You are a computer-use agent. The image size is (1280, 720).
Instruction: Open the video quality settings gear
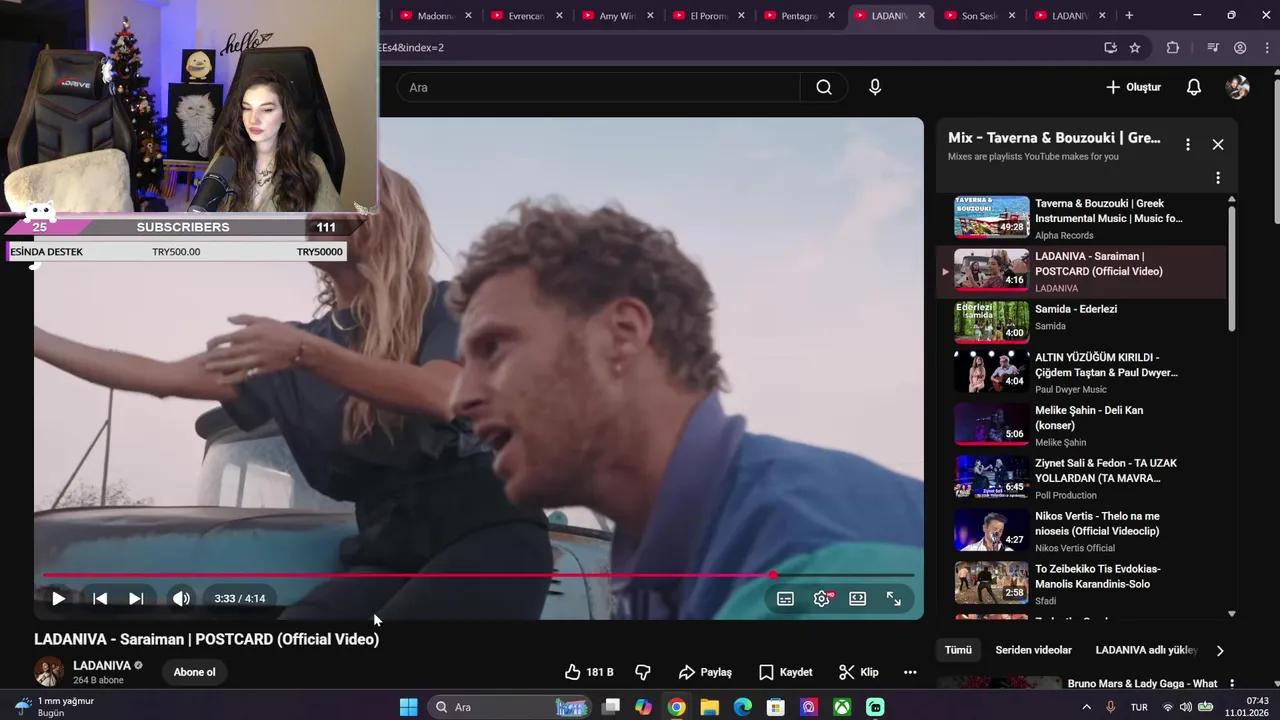pos(821,598)
